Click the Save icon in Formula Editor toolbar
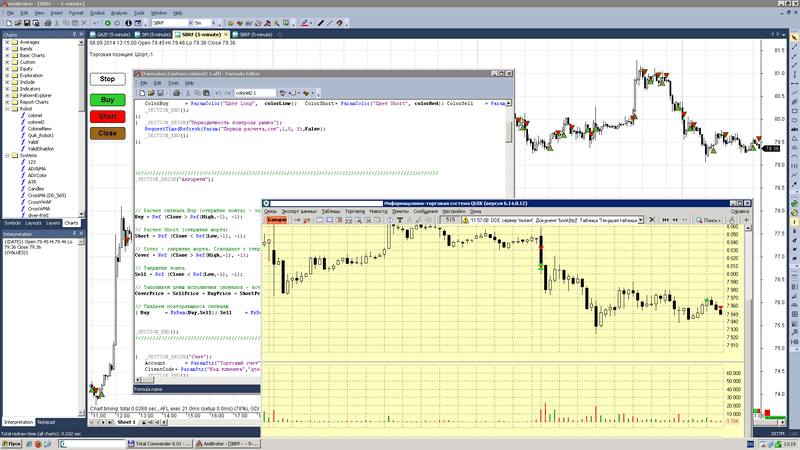 tap(160, 93)
